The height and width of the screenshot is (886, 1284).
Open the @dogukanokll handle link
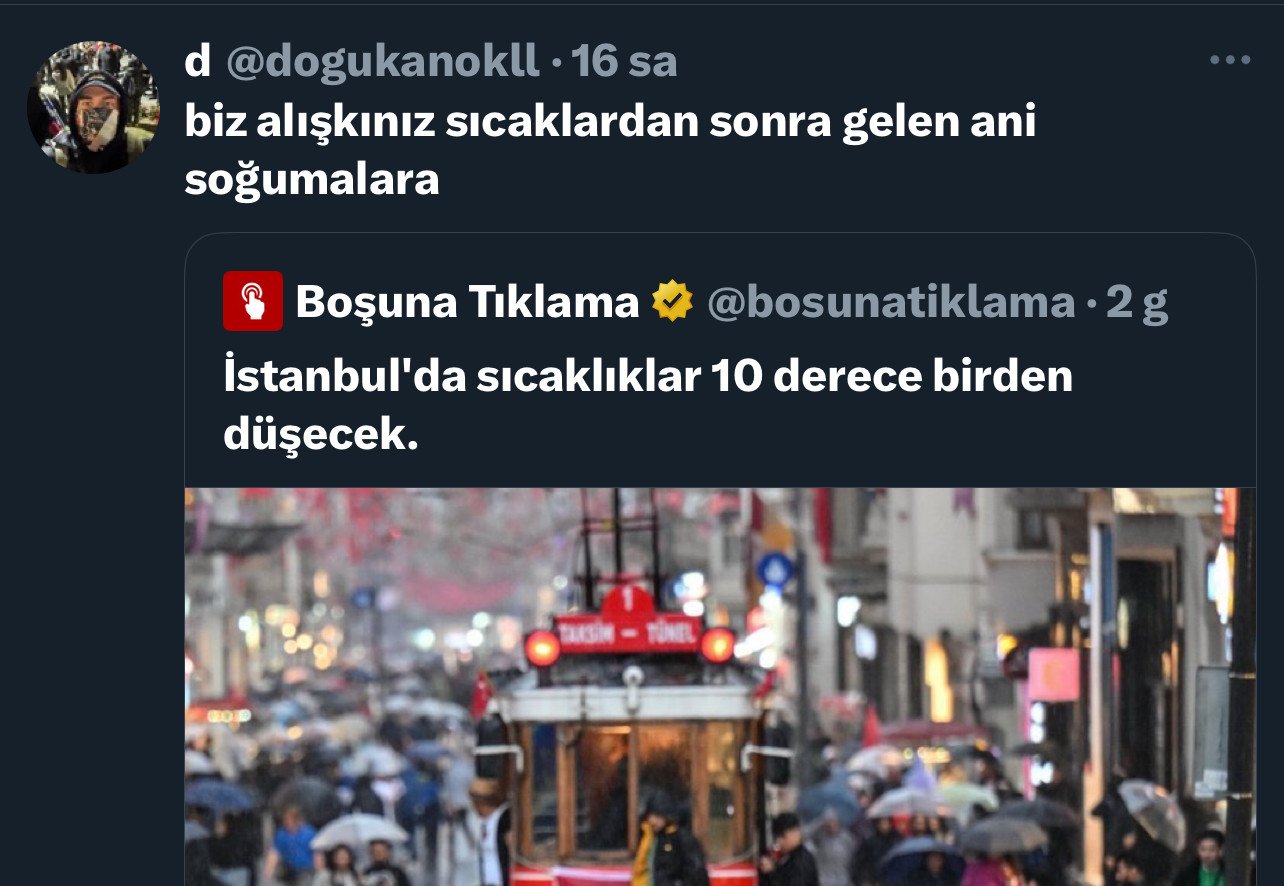pyautogui.click(x=383, y=62)
